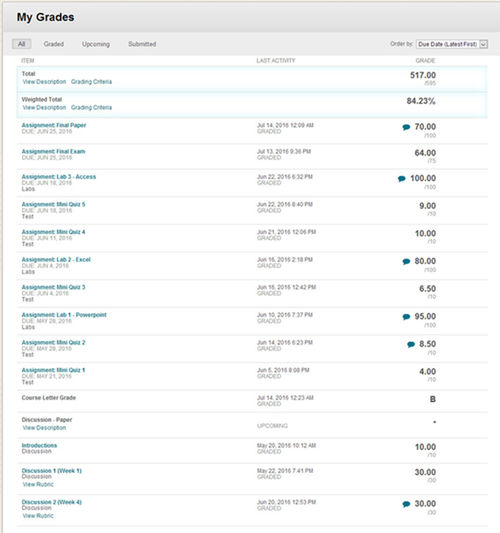The image size is (500, 533).
Task: View comment bubble beside Lab 3 Access grade
Action: pyautogui.click(x=401, y=179)
